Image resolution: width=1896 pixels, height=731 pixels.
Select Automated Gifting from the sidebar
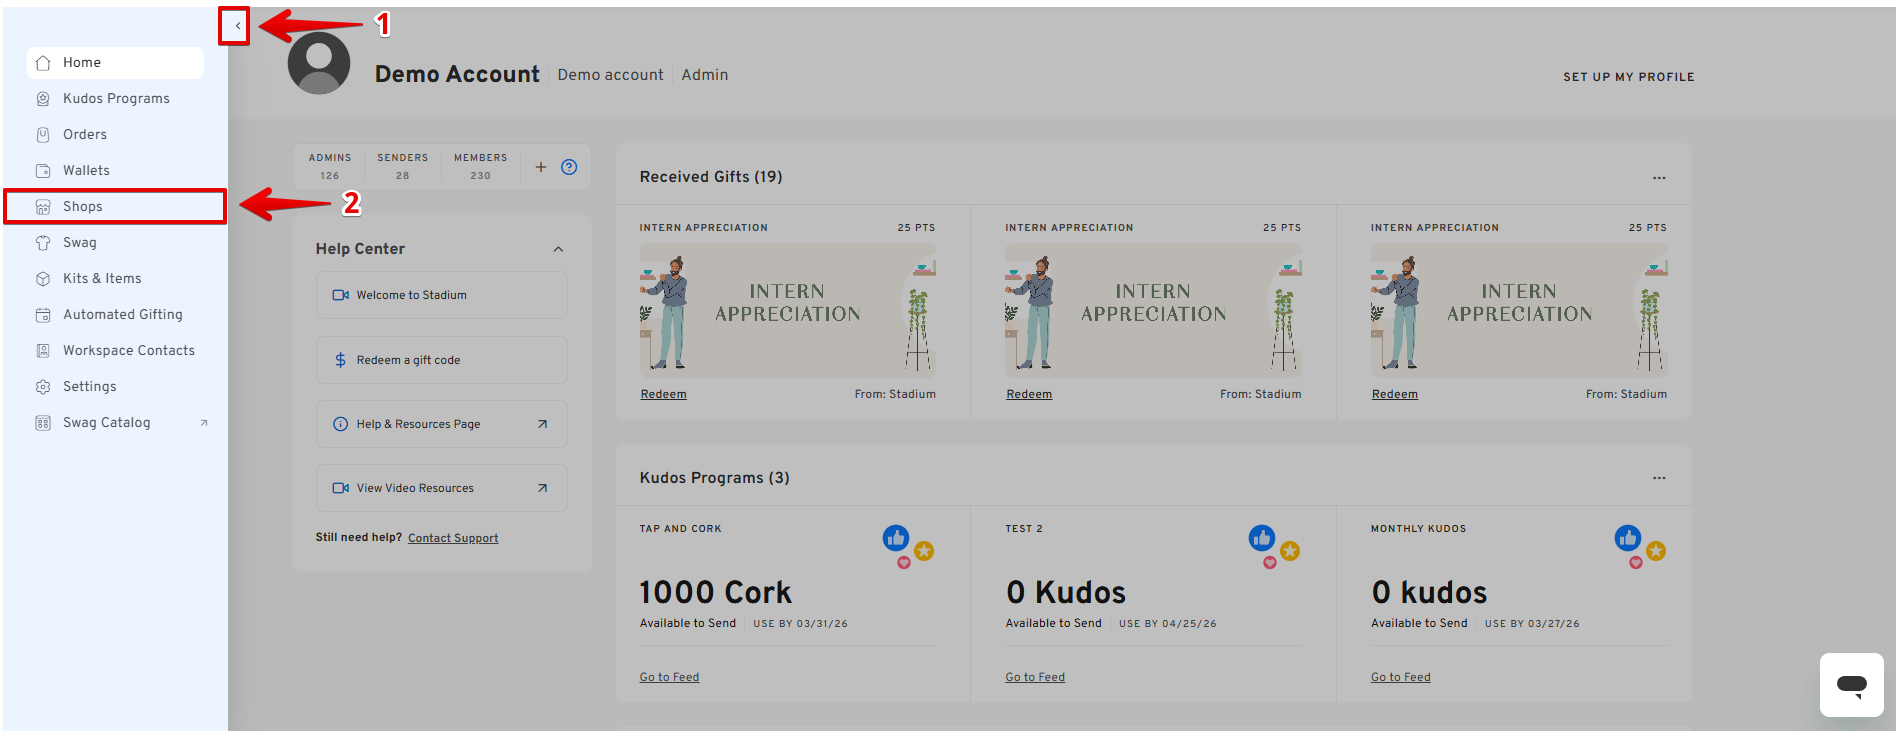point(122,315)
